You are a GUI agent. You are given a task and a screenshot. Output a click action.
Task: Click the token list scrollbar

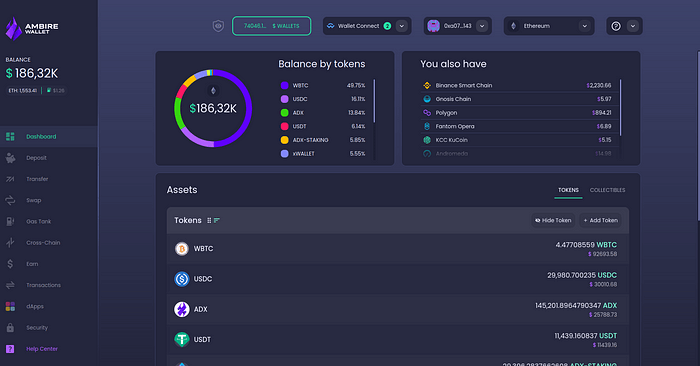click(374, 101)
